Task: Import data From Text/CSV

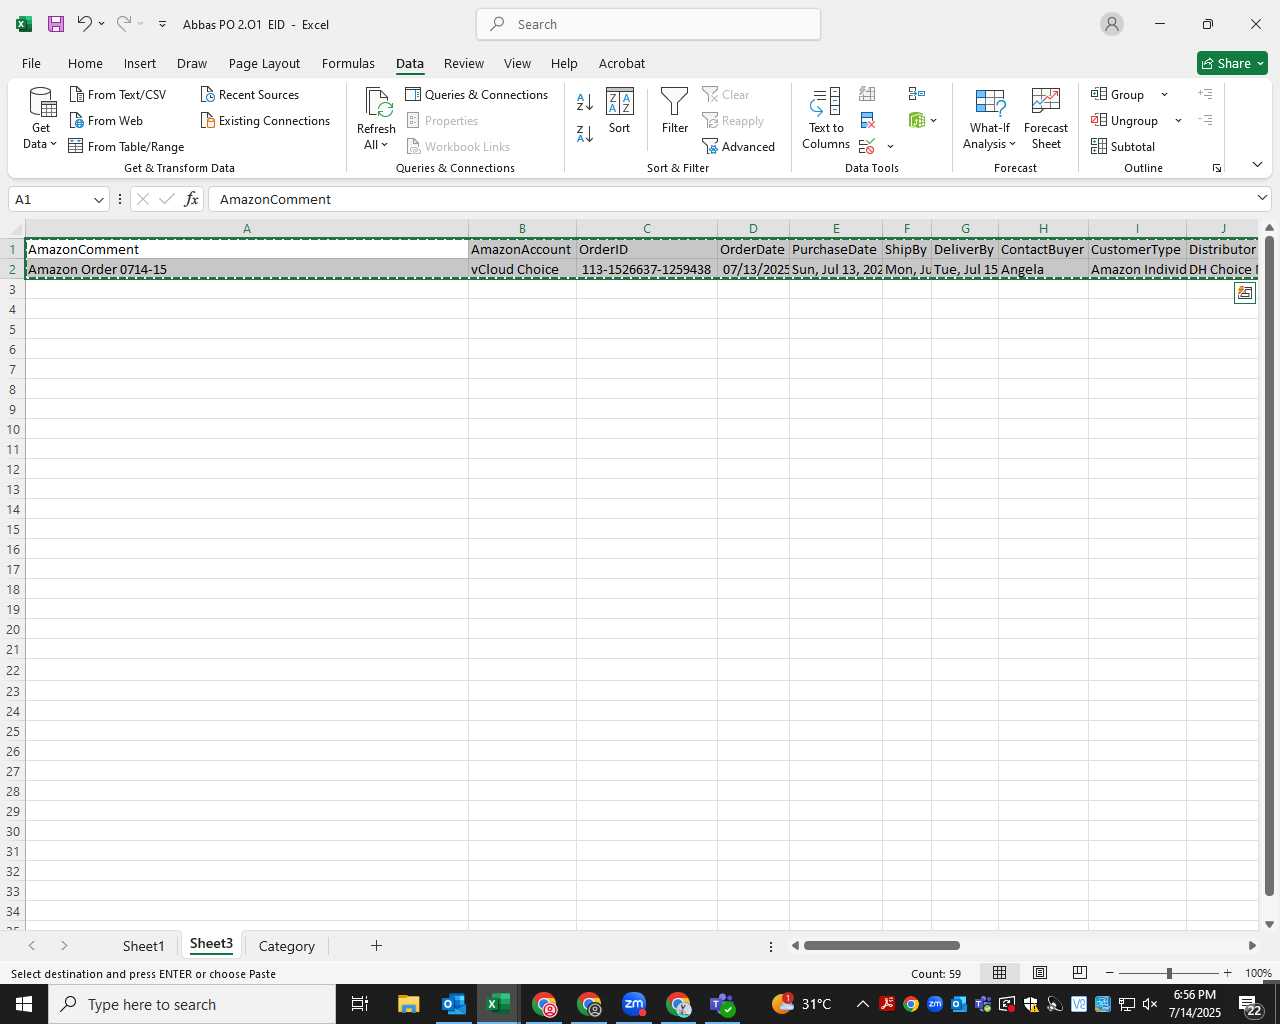Action: (118, 94)
